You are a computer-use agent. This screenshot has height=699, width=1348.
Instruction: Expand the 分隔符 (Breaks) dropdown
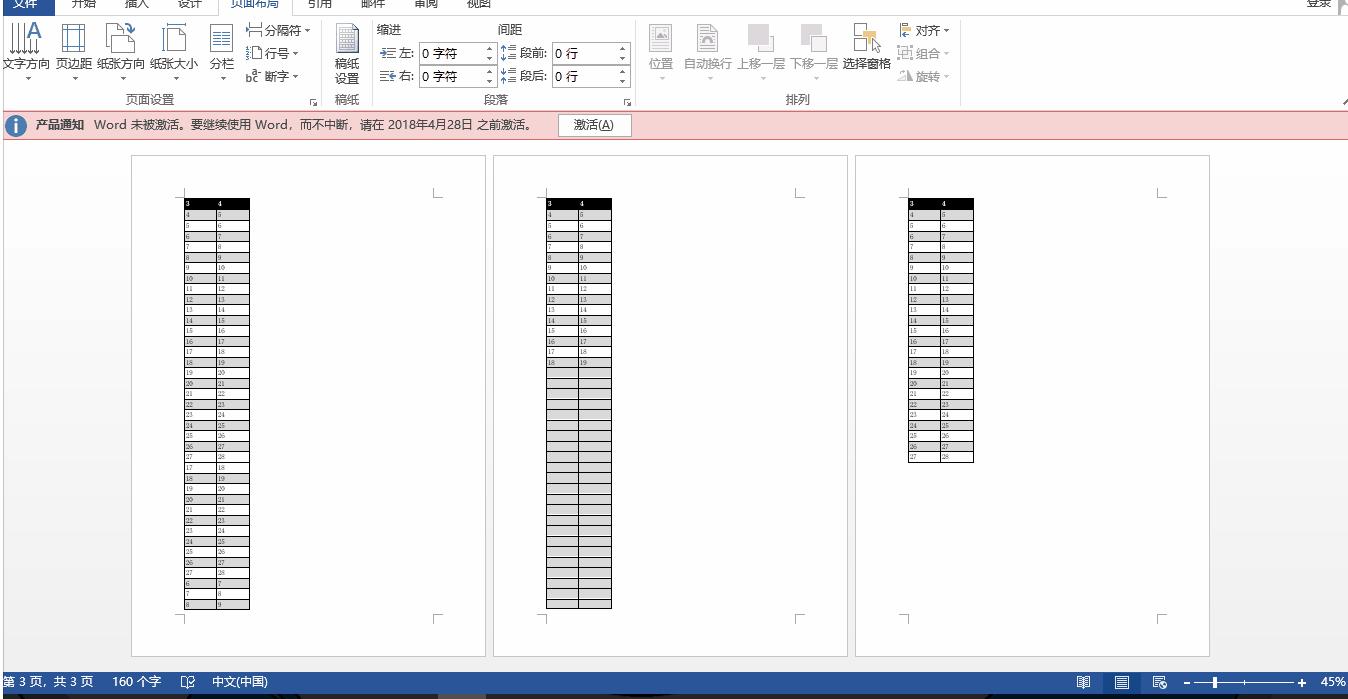tap(277, 29)
